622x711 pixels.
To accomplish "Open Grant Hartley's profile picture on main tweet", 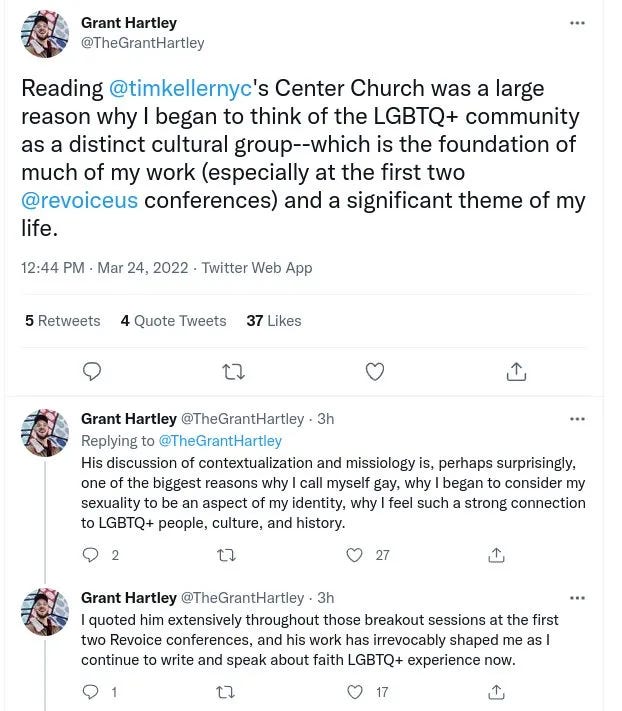I will coord(45,34).
